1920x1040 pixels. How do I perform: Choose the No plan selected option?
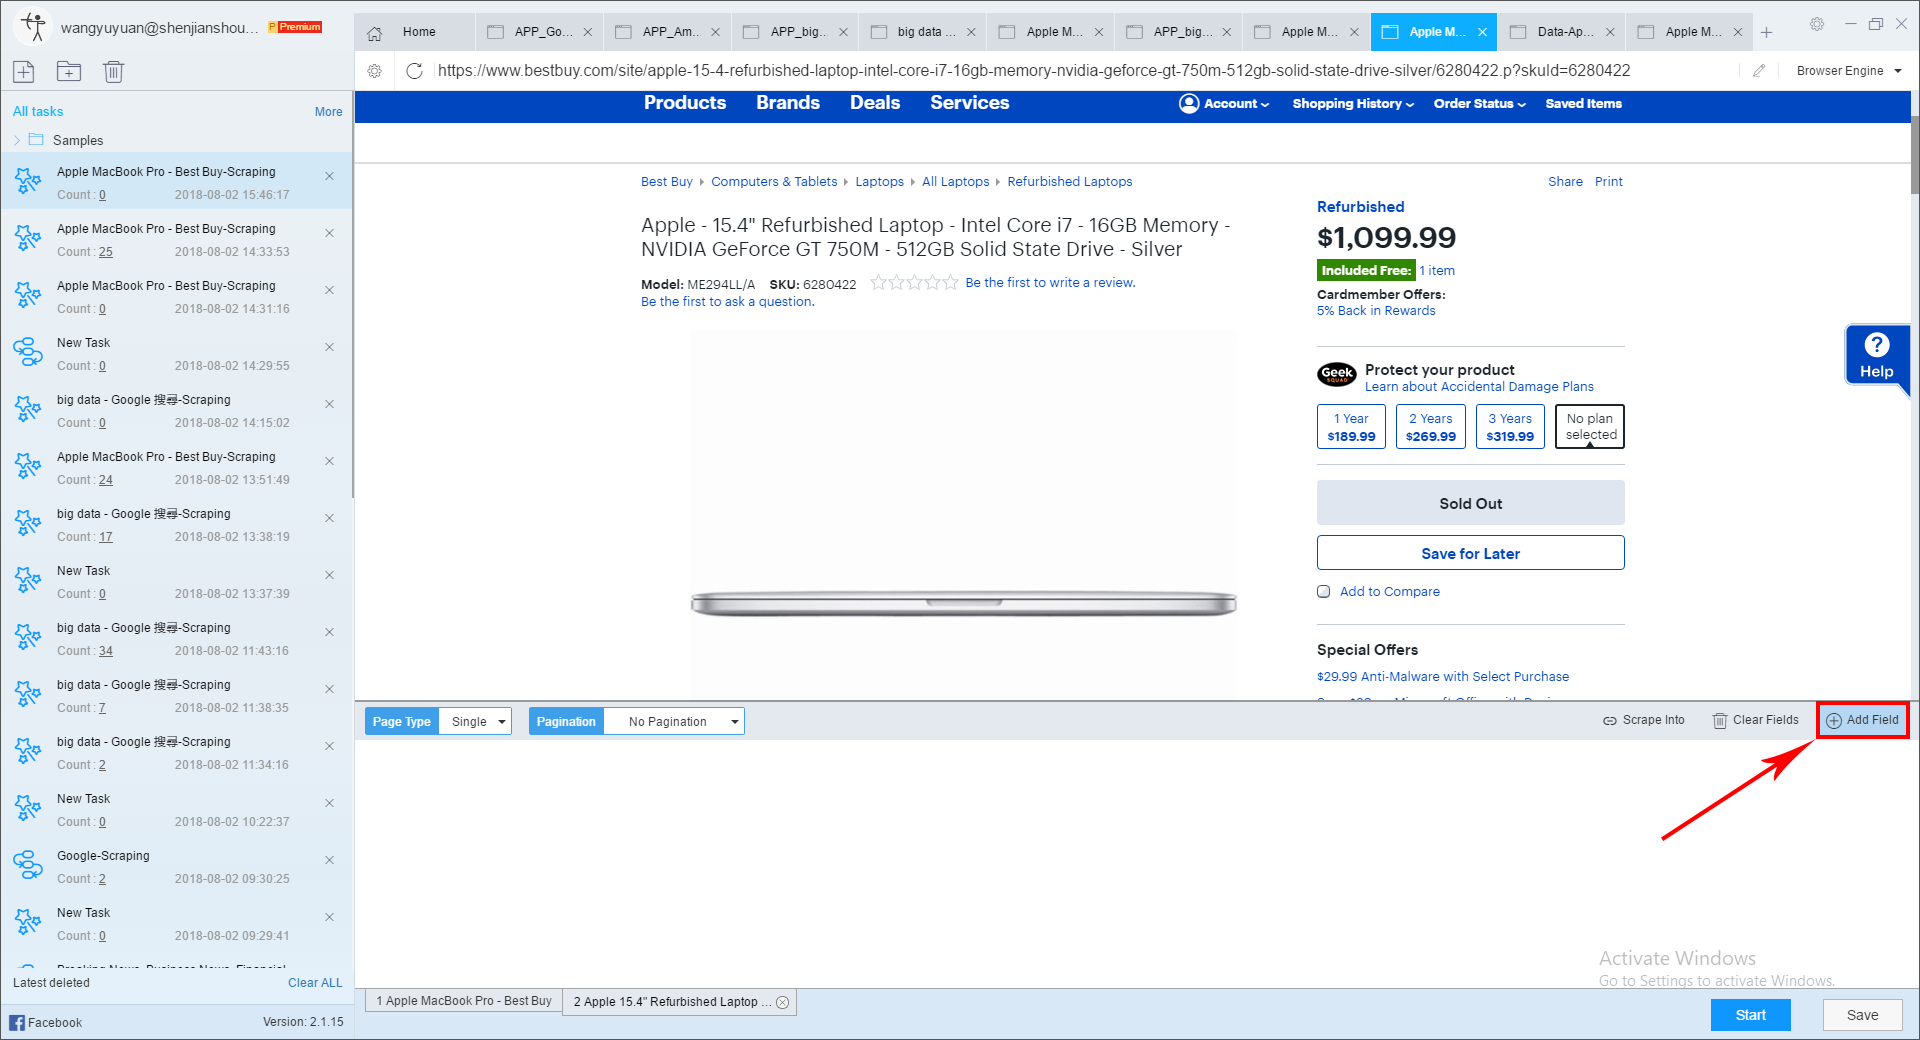1590,427
